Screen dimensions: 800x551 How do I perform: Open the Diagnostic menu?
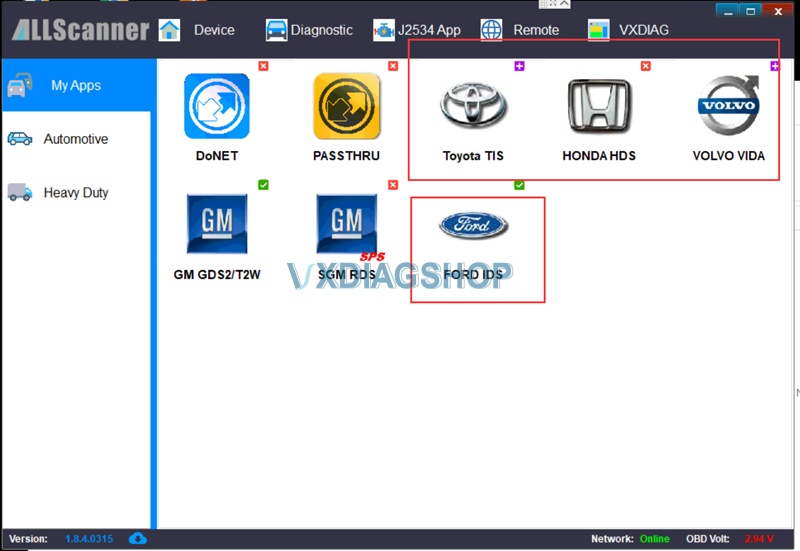(x=321, y=30)
